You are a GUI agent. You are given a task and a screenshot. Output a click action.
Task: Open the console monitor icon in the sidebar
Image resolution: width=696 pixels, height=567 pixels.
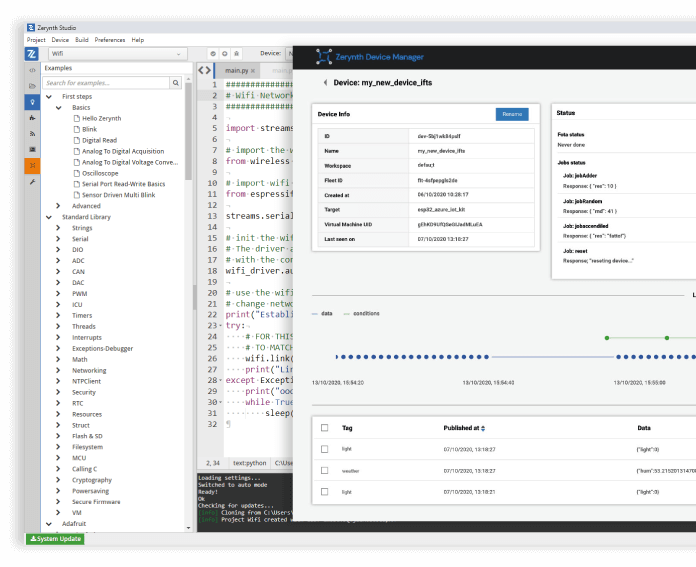click(32, 150)
